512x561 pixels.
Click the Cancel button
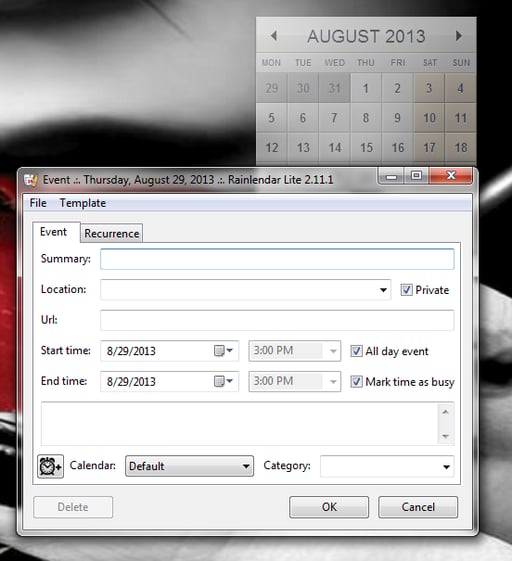tap(418, 507)
